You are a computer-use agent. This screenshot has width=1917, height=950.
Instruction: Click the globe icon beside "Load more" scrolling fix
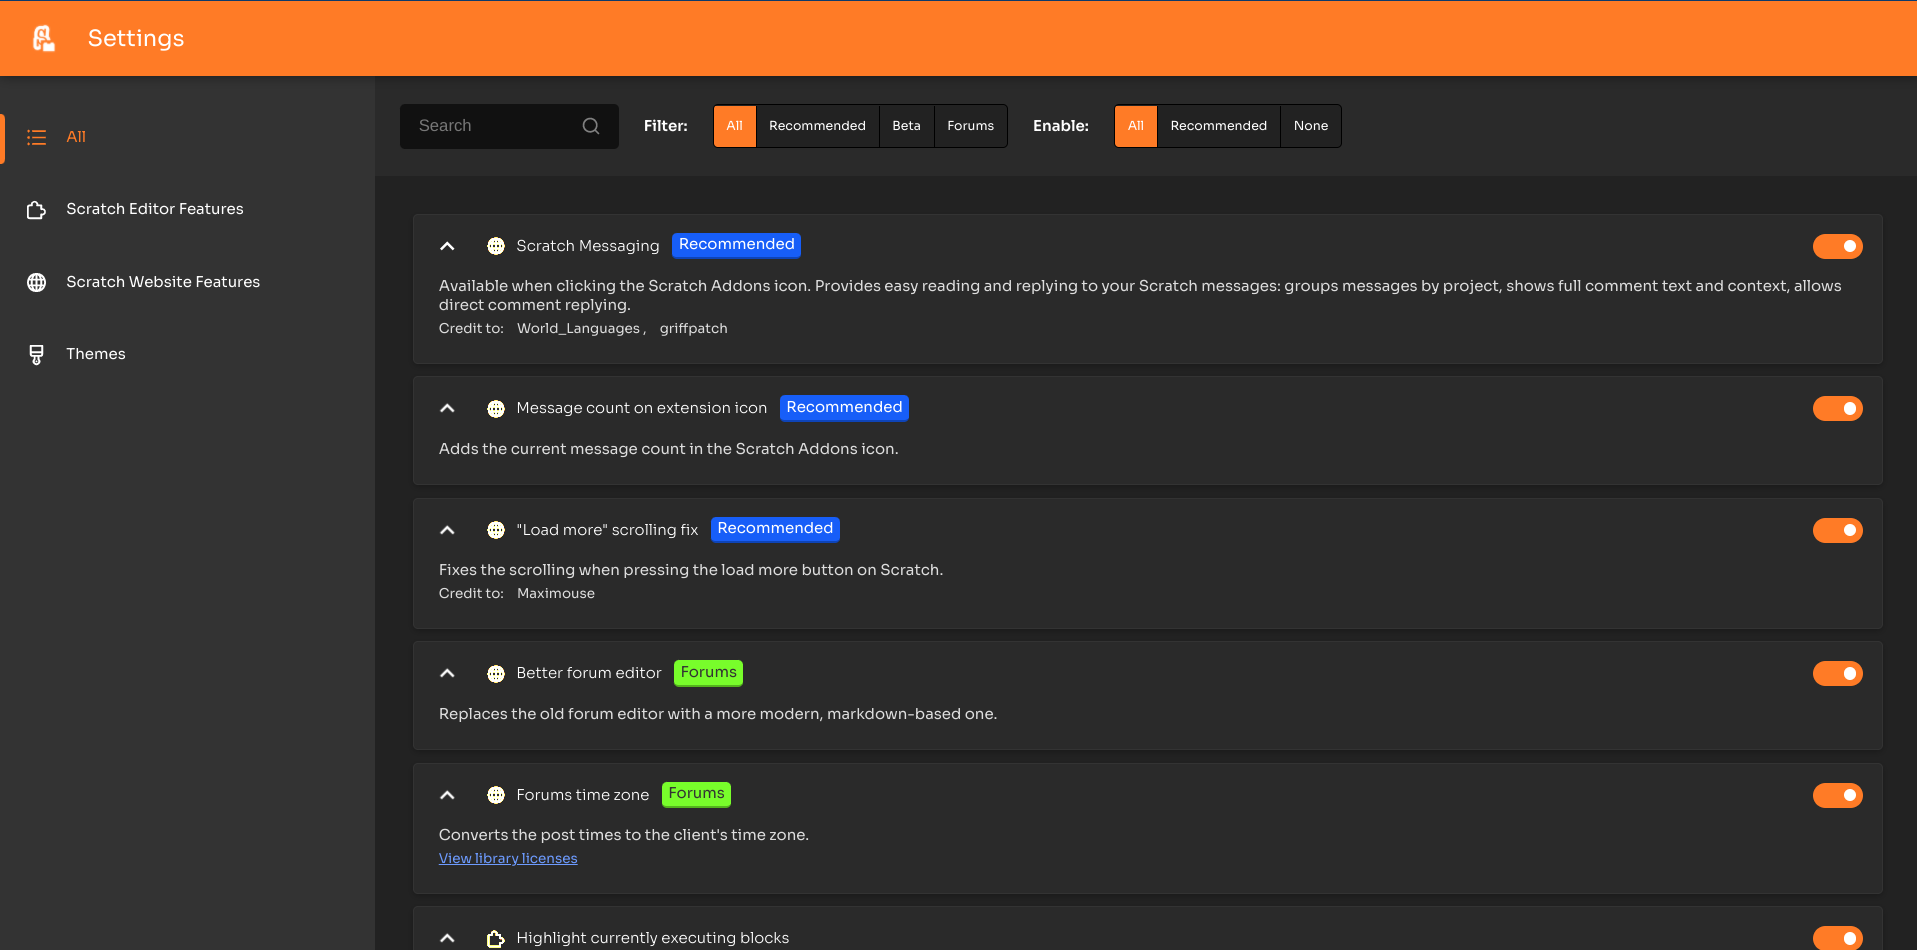pos(496,530)
